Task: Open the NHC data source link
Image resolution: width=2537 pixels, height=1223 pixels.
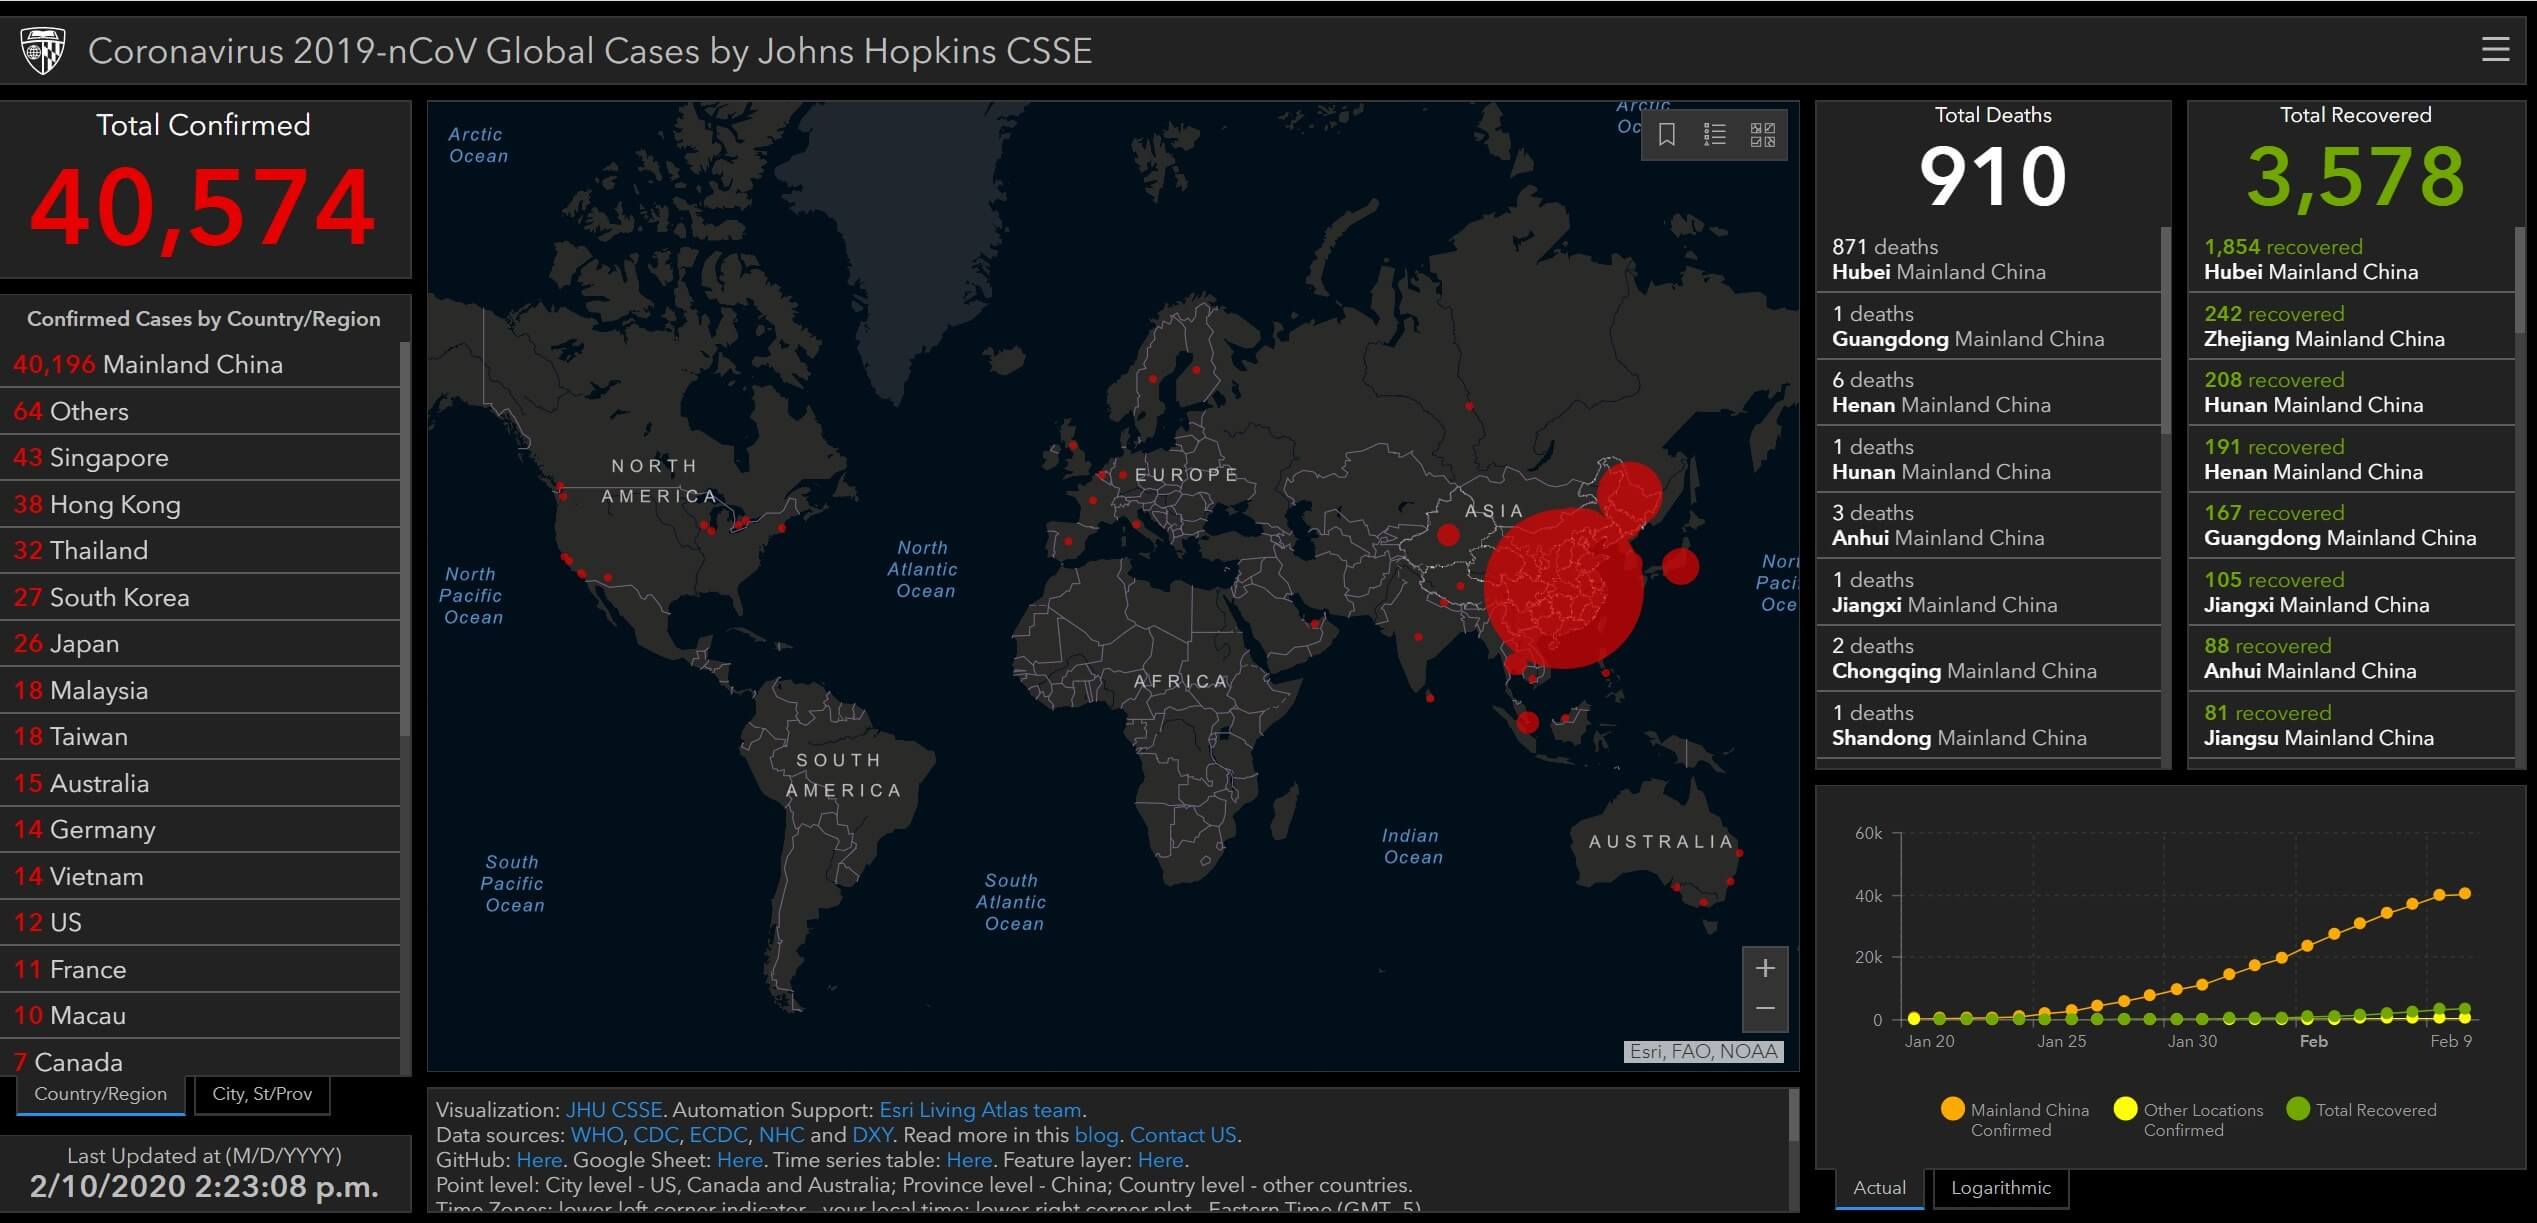Action: (781, 1135)
